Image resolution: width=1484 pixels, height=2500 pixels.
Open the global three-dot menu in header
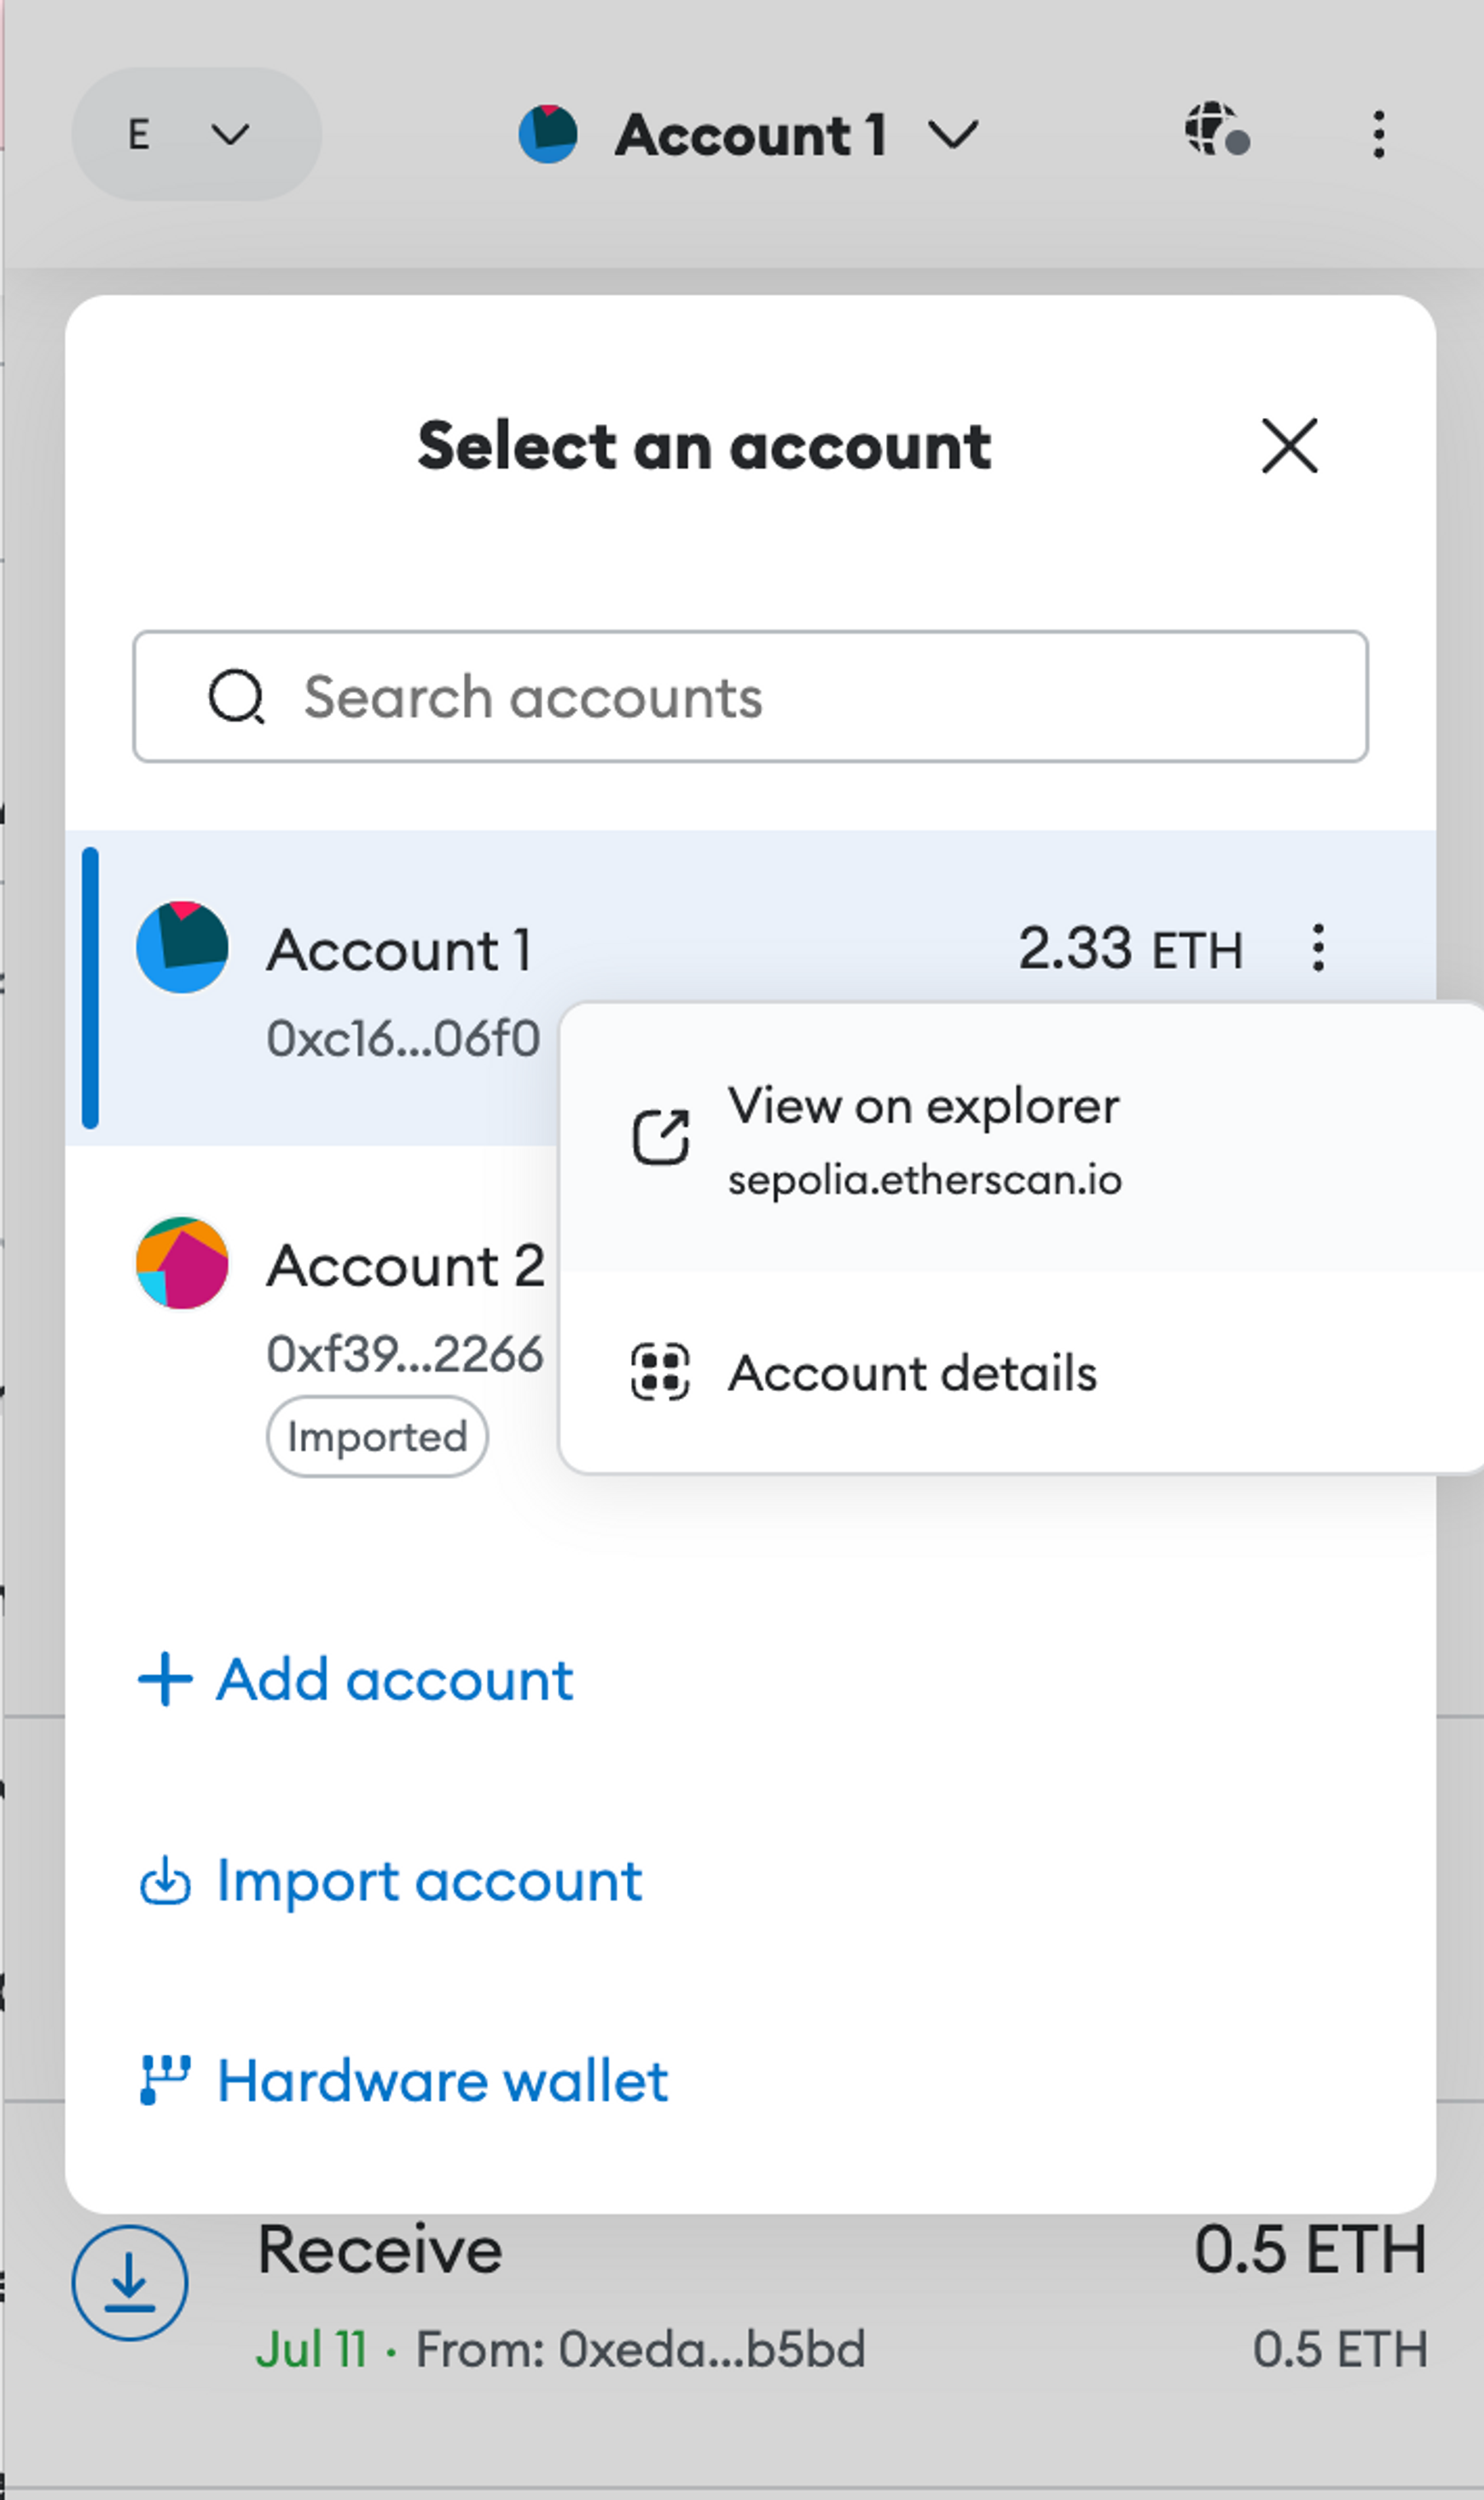pos(1378,134)
